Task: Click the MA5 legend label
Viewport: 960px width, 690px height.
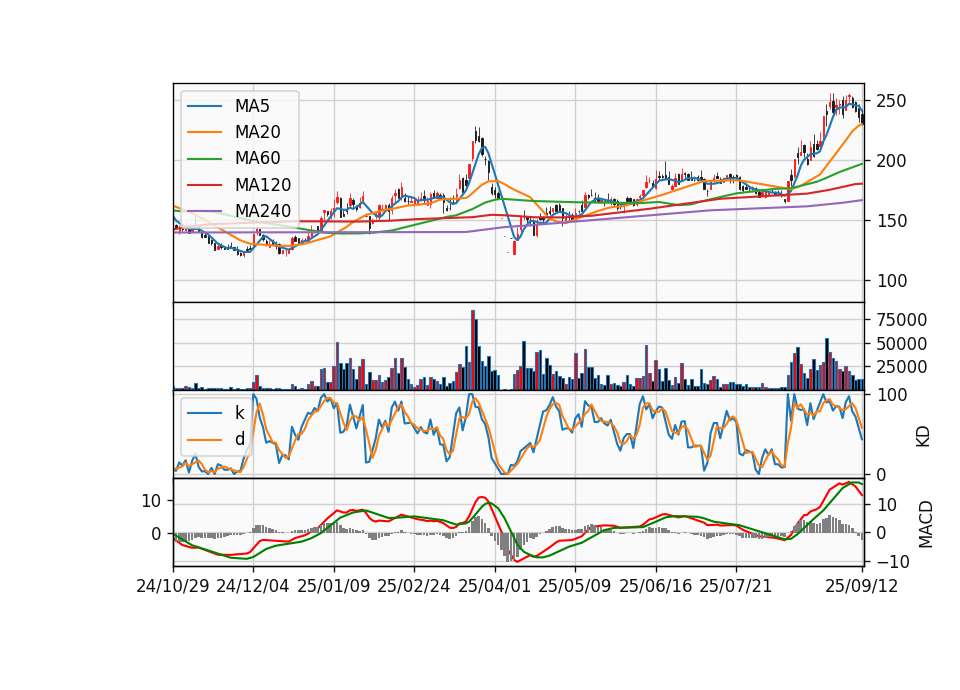Action: point(252,106)
